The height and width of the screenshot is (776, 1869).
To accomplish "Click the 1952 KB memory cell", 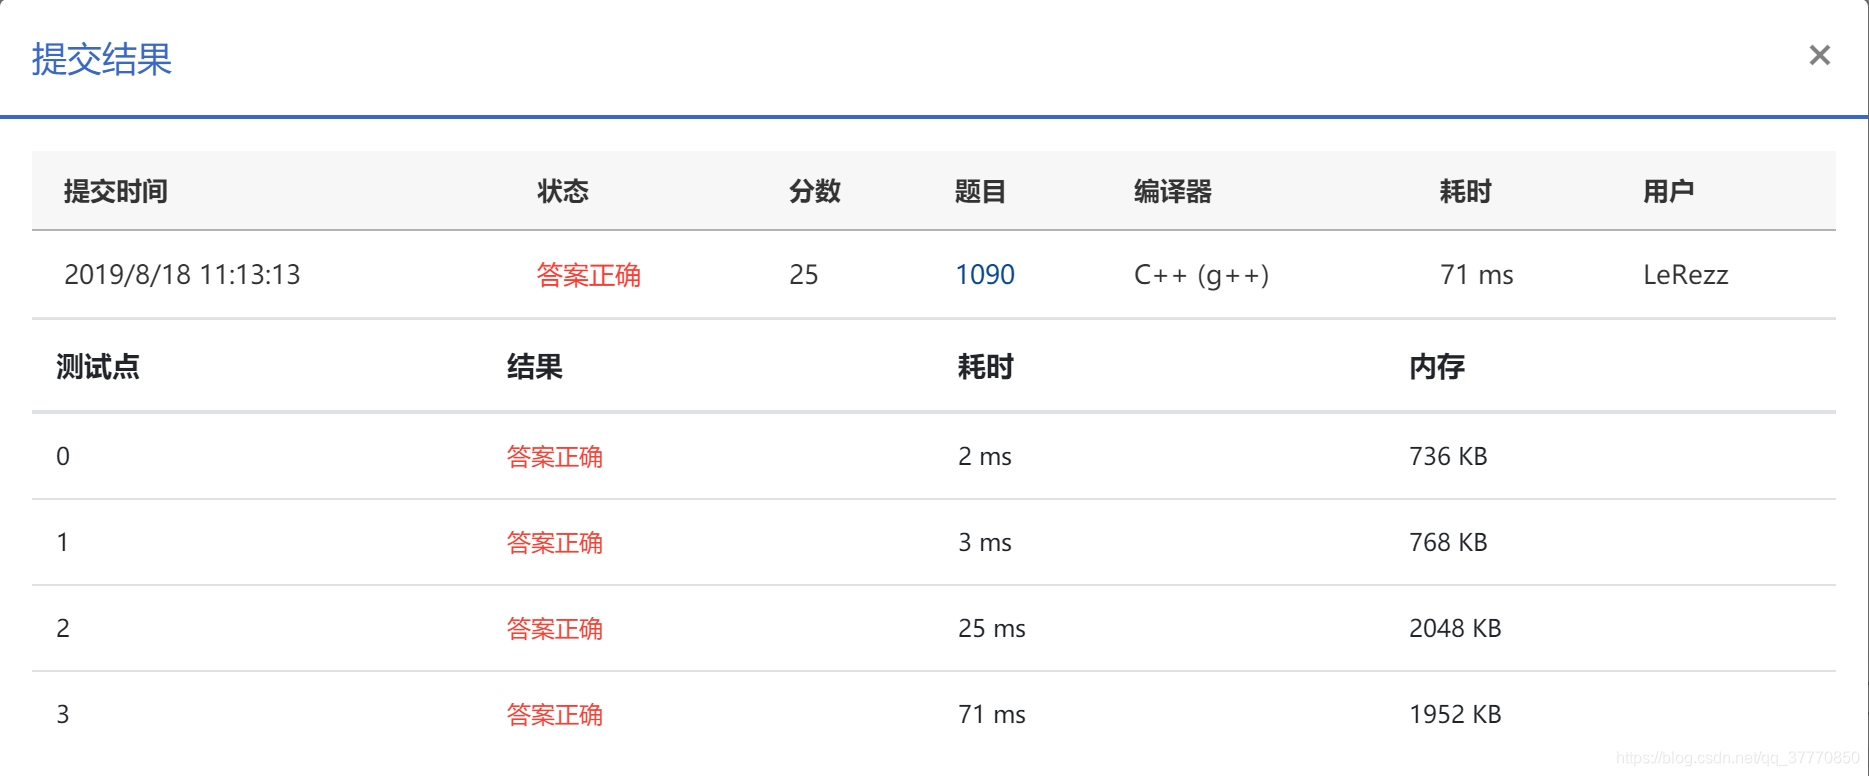I will pyautogui.click(x=1455, y=714).
